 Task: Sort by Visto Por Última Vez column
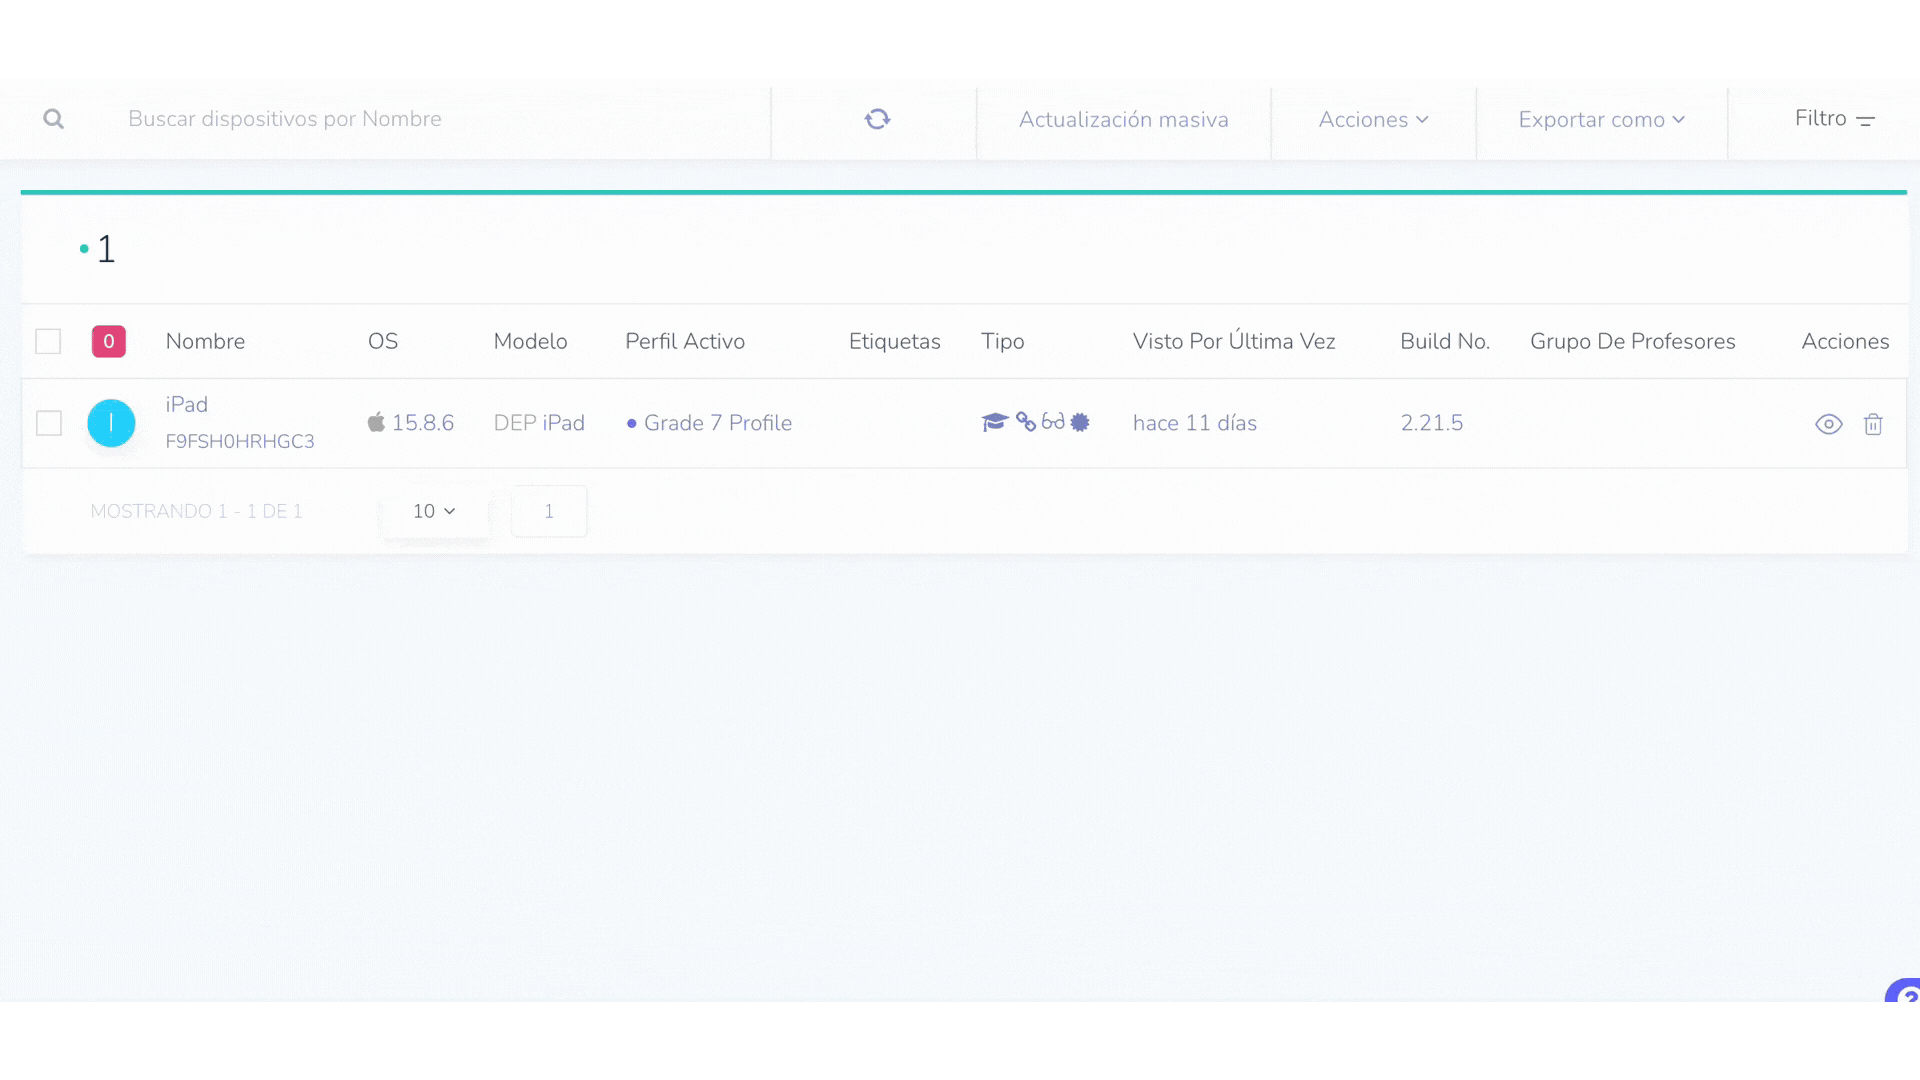(1233, 341)
